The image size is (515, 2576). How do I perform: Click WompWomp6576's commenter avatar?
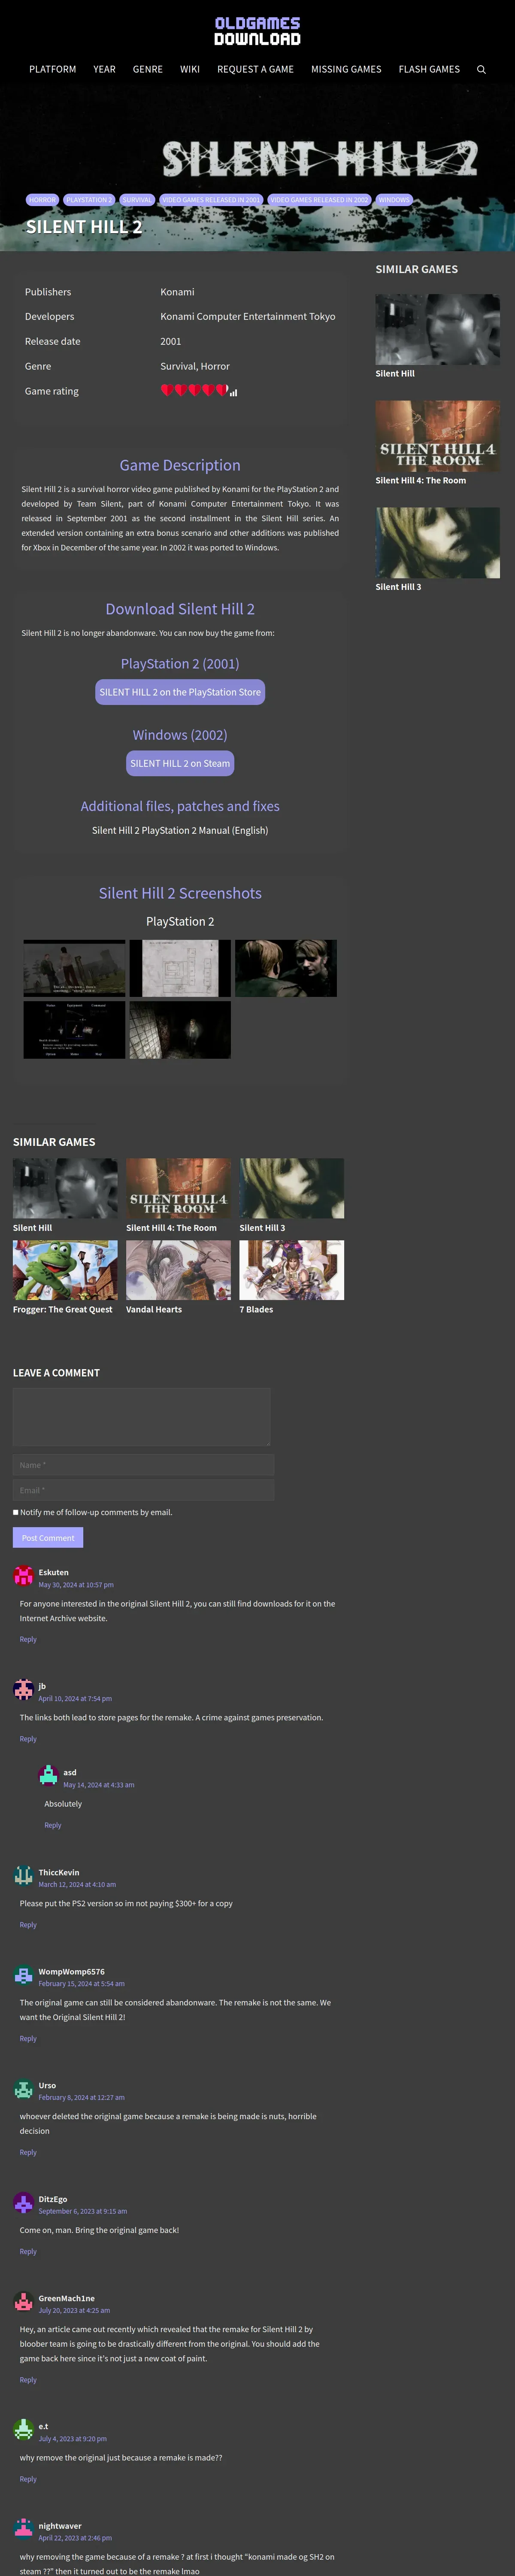tap(24, 1976)
